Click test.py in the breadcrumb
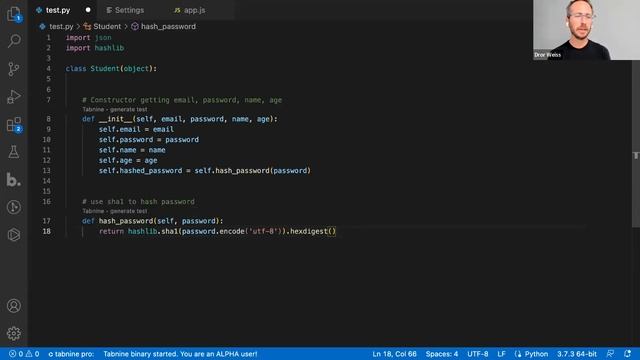640x360 pixels. [61, 27]
